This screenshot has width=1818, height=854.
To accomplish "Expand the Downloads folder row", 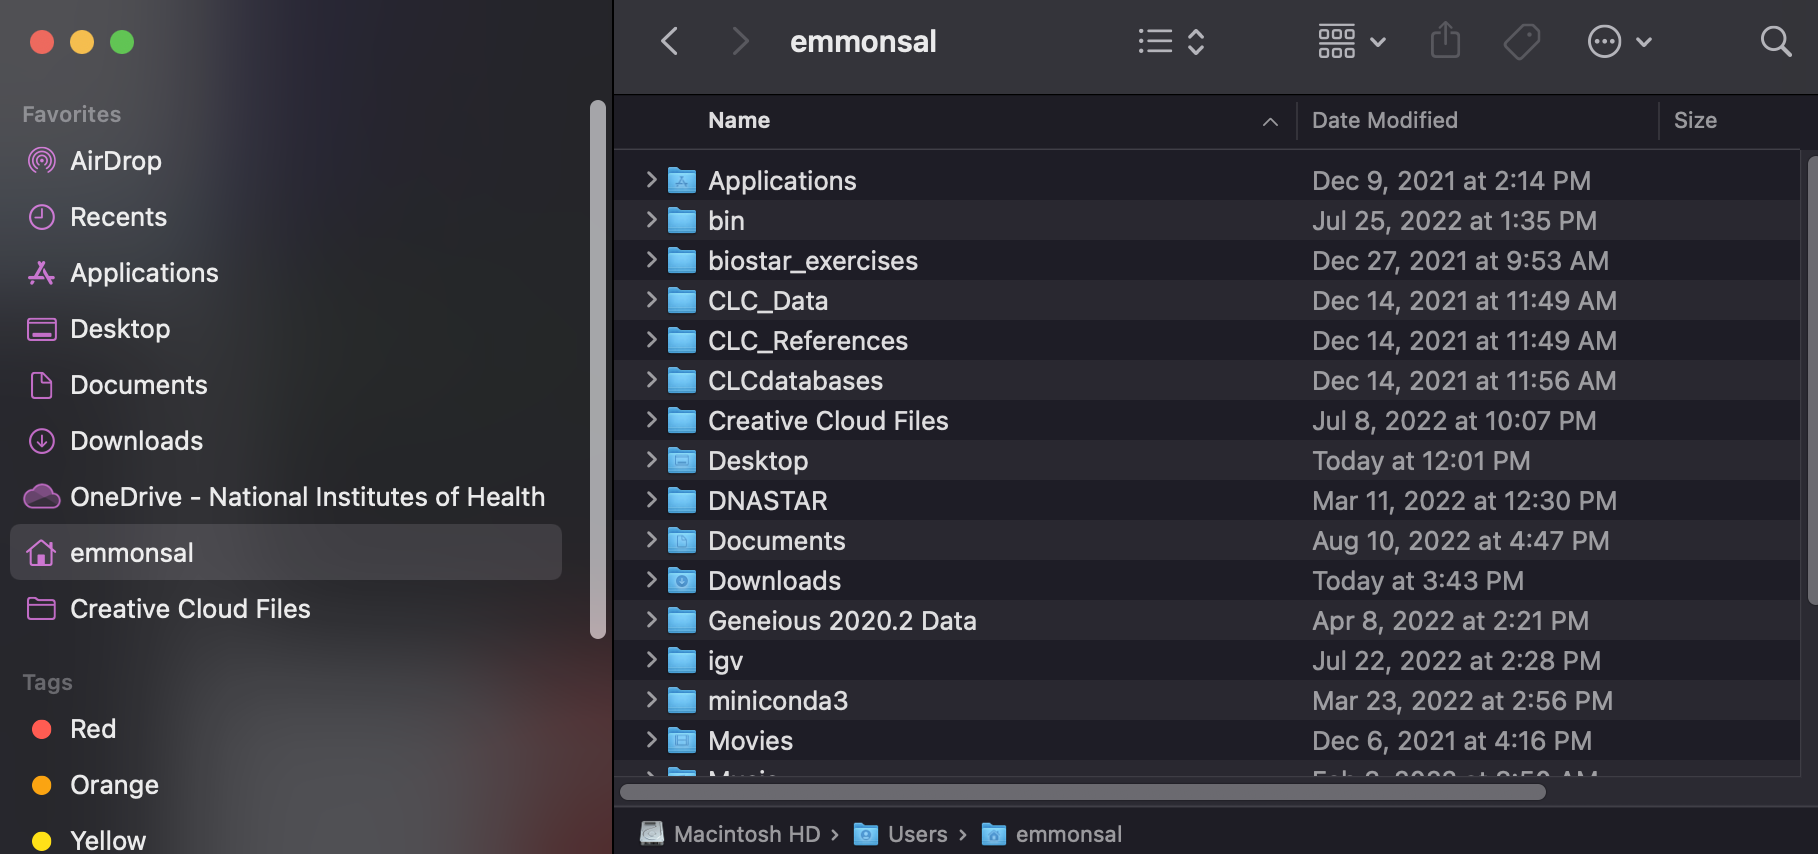I will coord(651,580).
